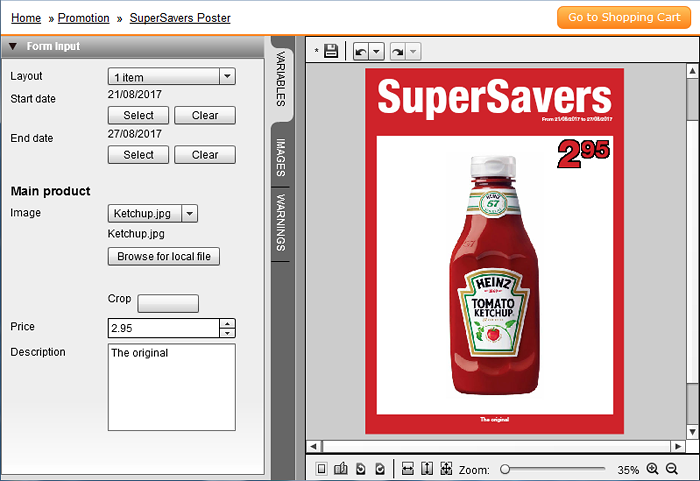The image size is (700, 481).
Task: Click the horizontal scrollbar left arrow
Action: [313, 446]
